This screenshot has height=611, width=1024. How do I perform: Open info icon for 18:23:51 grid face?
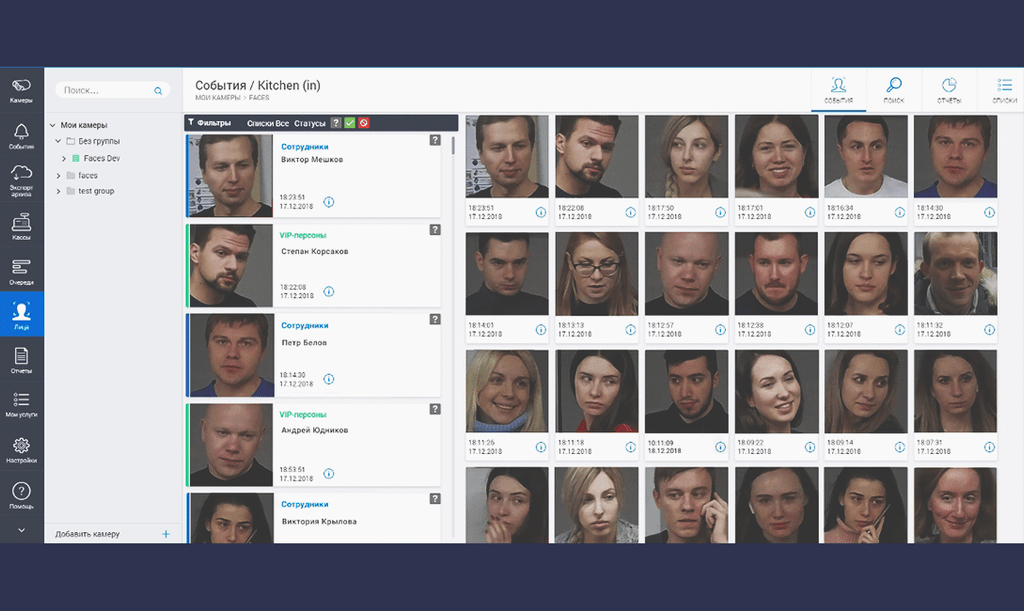(541, 212)
